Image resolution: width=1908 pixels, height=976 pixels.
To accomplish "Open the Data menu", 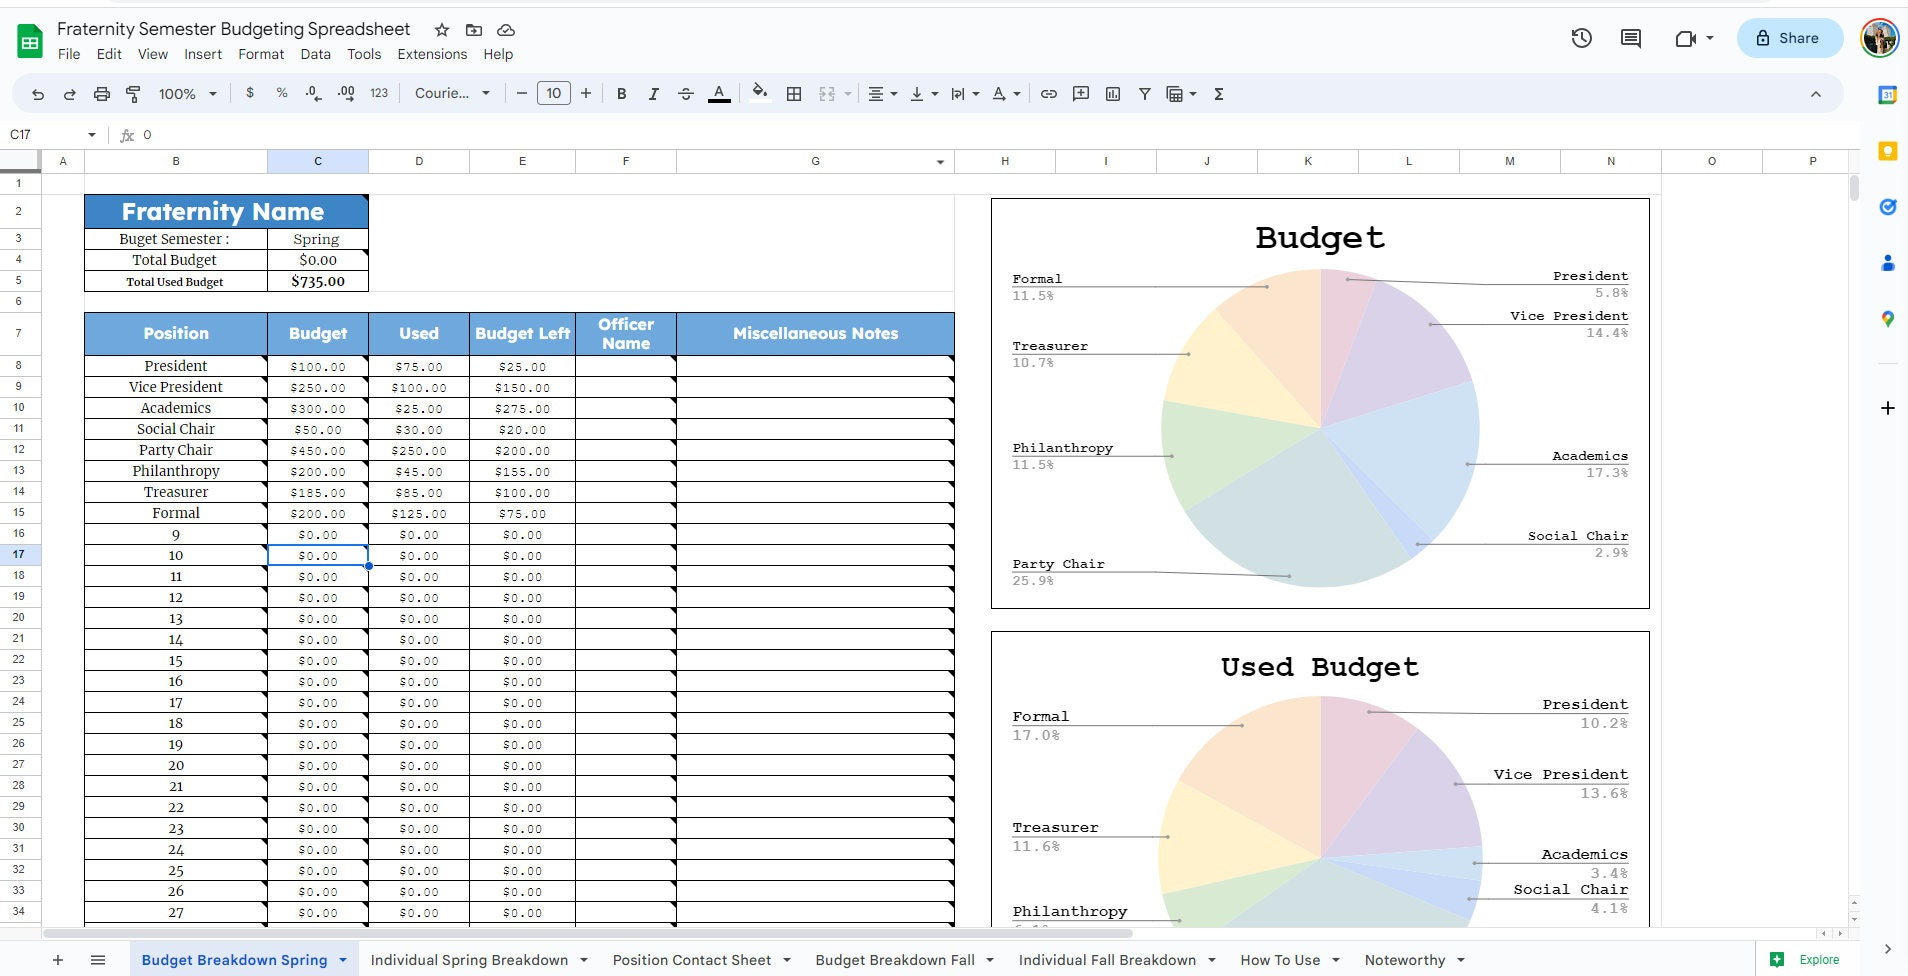I will click(315, 54).
